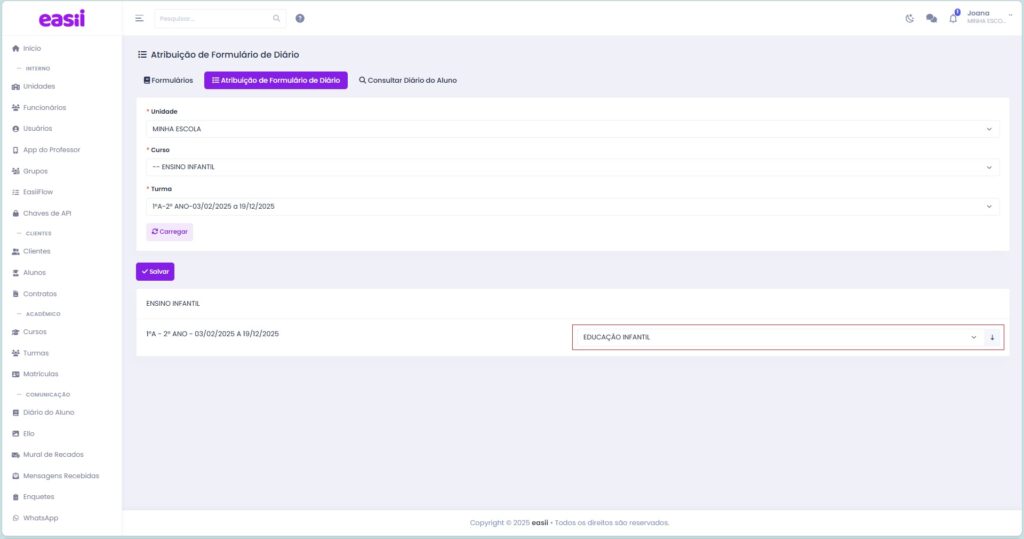Click the Pesquisar search field
Image resolution: width=1024 pixels, height=539 pixels.
pos(212,18)
